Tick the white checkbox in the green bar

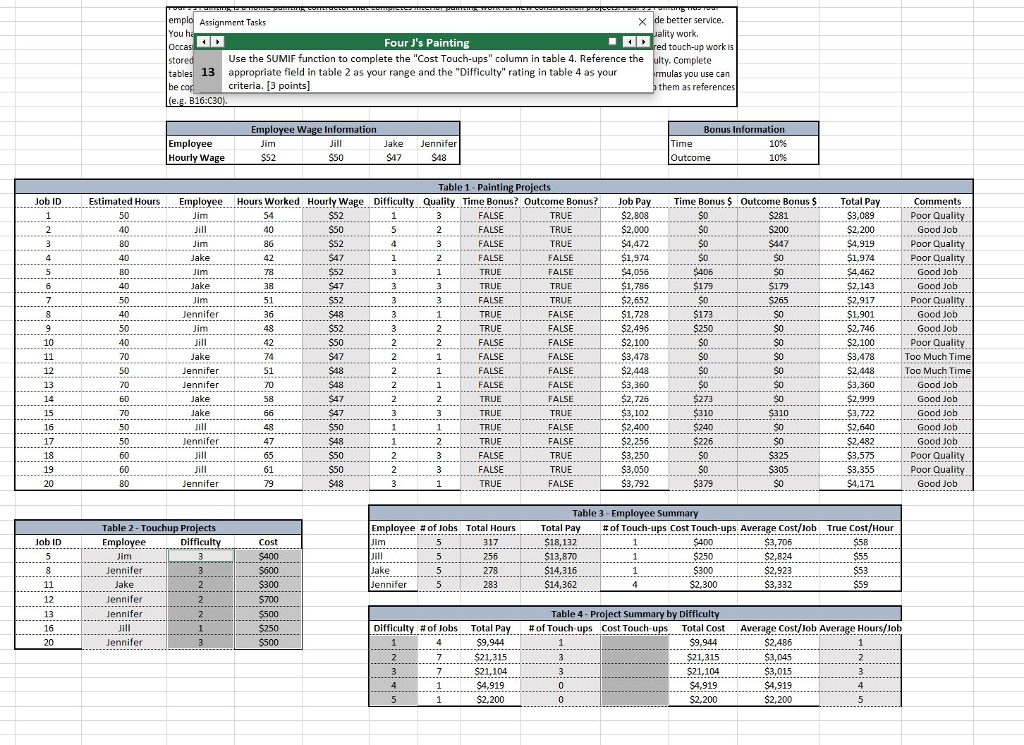point(612,41)
